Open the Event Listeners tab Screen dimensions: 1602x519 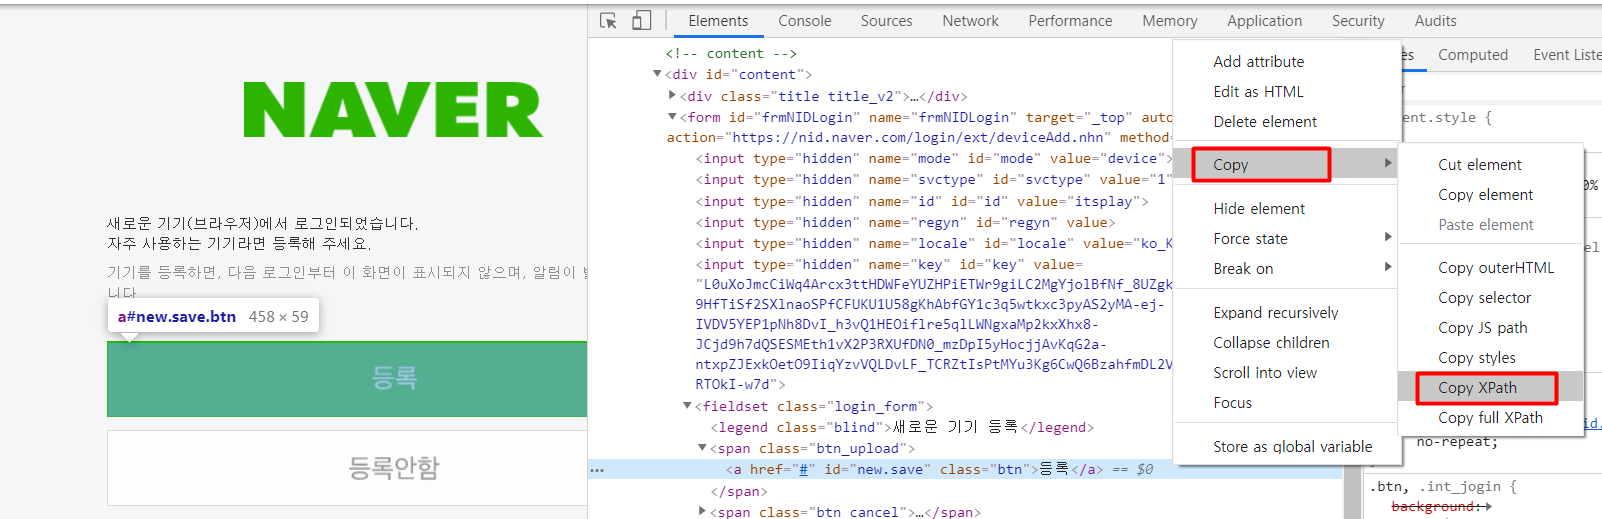(x=1567, y=55)
